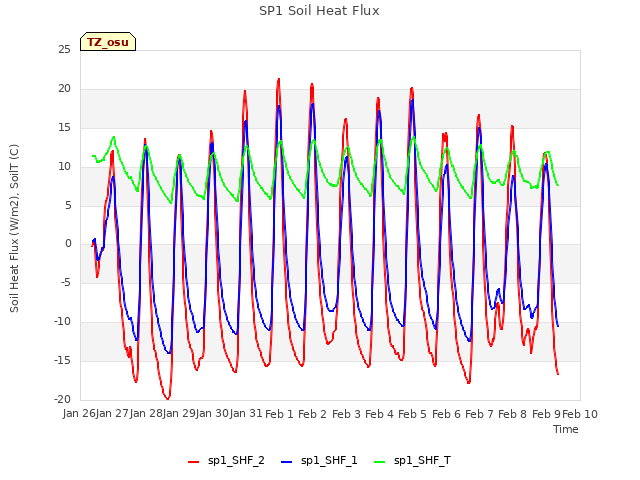
Task: Click the 20 y-axis tick label
Action: click(64, 89)
